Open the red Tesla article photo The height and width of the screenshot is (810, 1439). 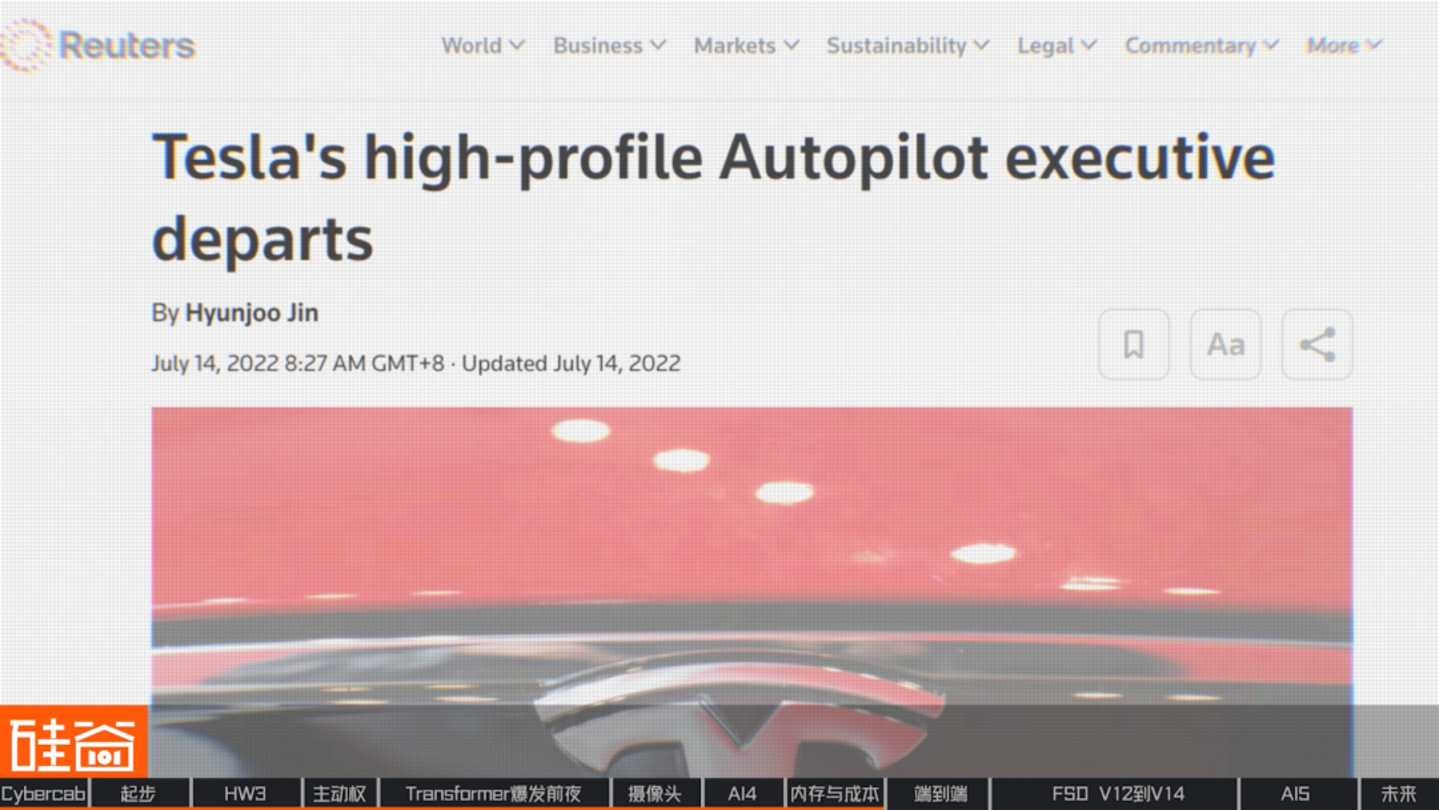752,592
